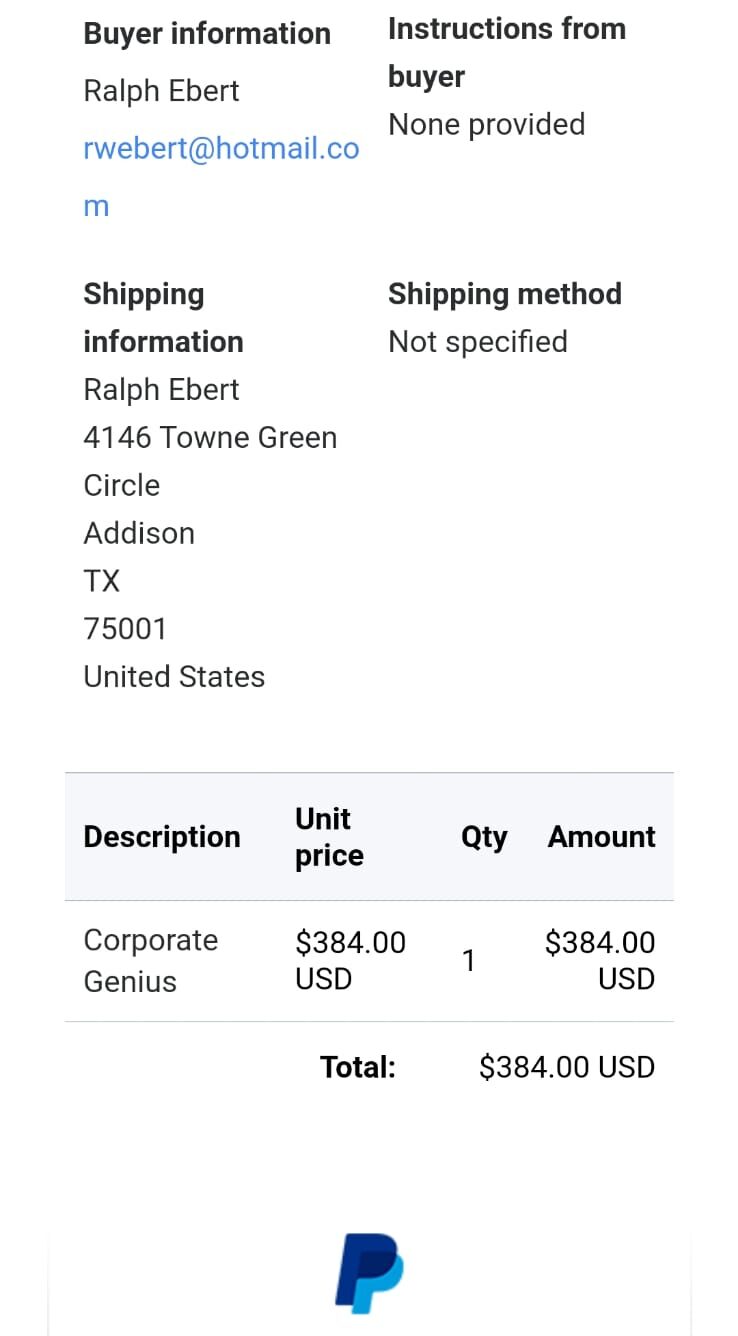Click the Shipping information heading

163,318
